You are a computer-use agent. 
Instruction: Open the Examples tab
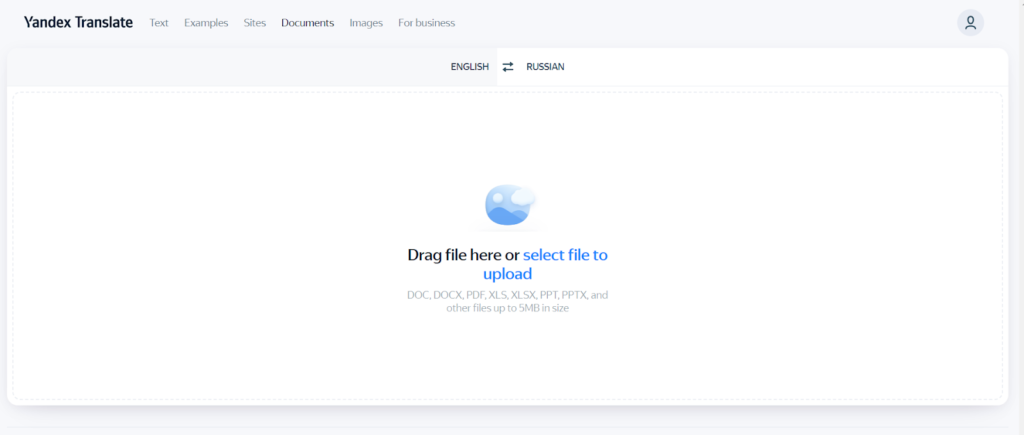point(206,23)
